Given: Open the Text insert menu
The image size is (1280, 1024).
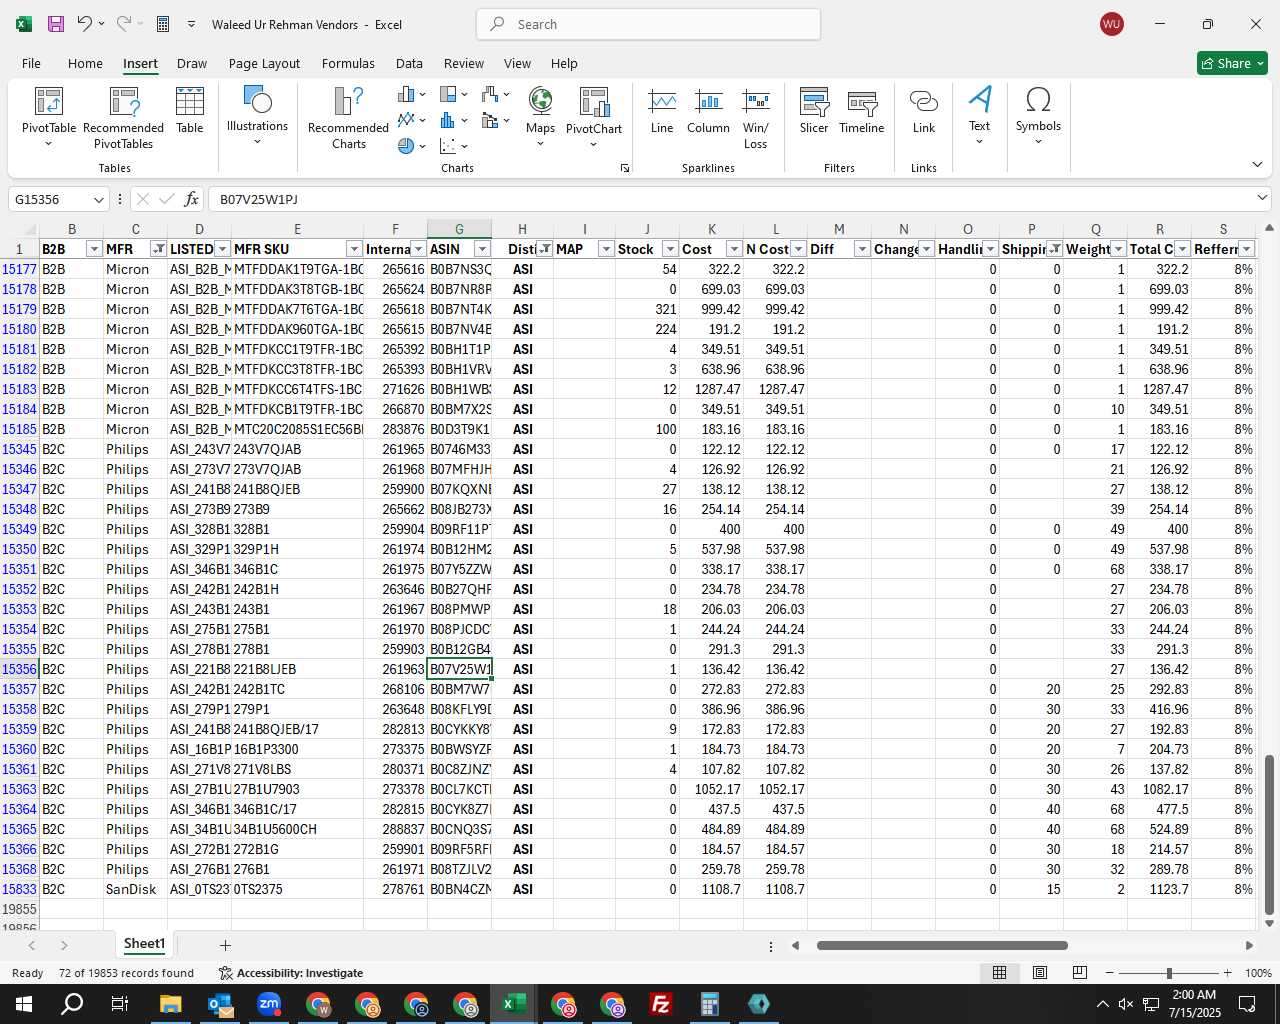Looking at the screenshot, I should tap(980, 115).
